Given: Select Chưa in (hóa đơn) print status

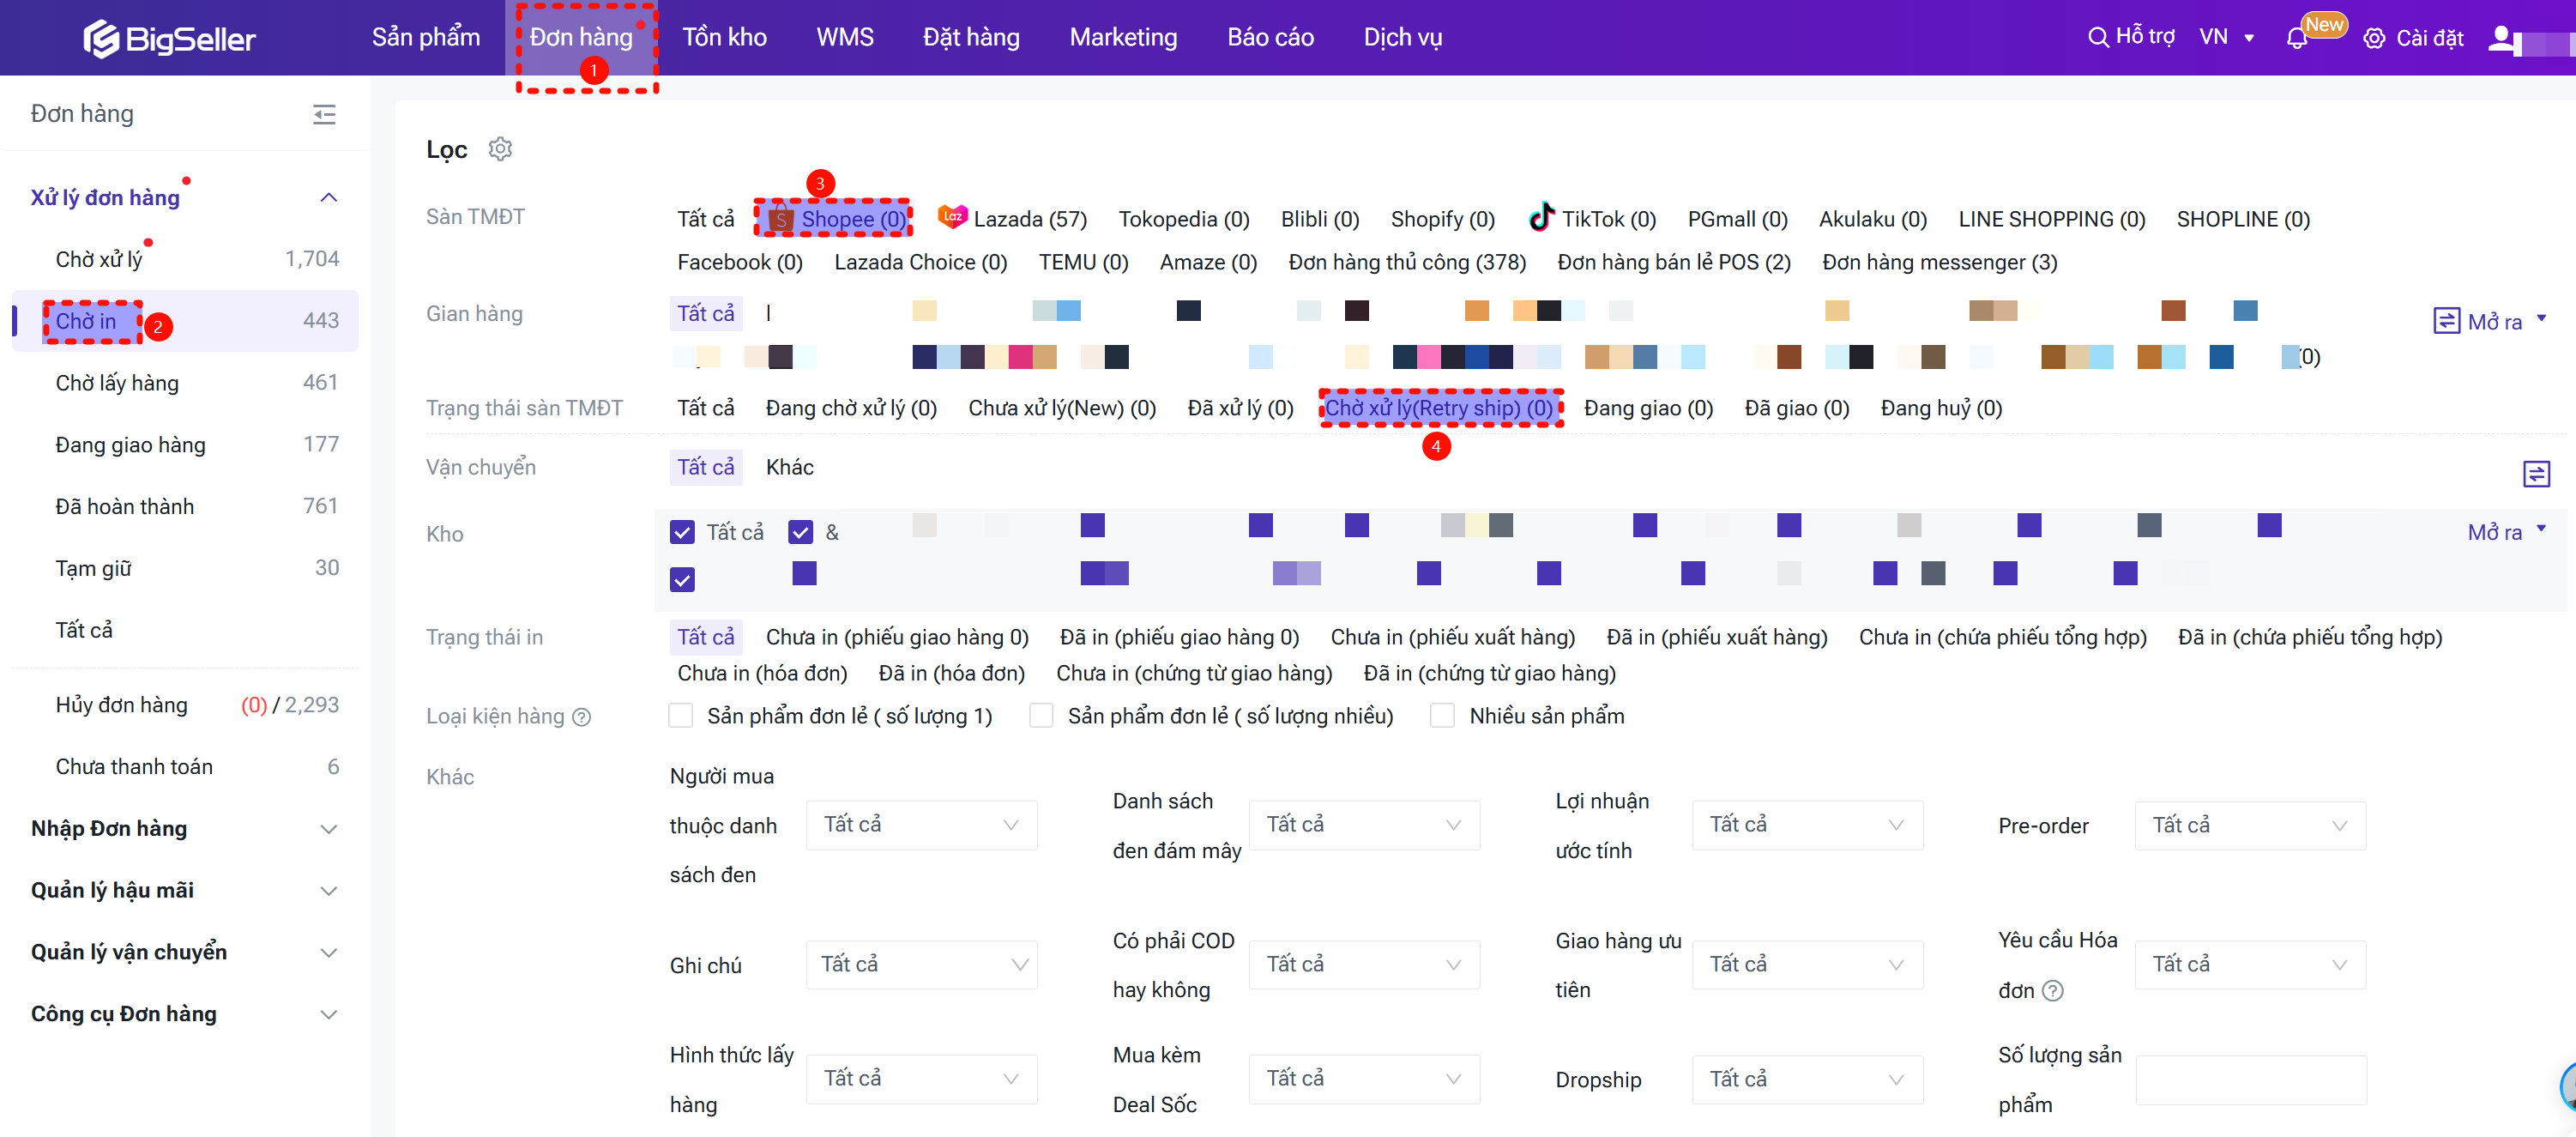Looking at the screenshot, I should click(x=762, y=673).
